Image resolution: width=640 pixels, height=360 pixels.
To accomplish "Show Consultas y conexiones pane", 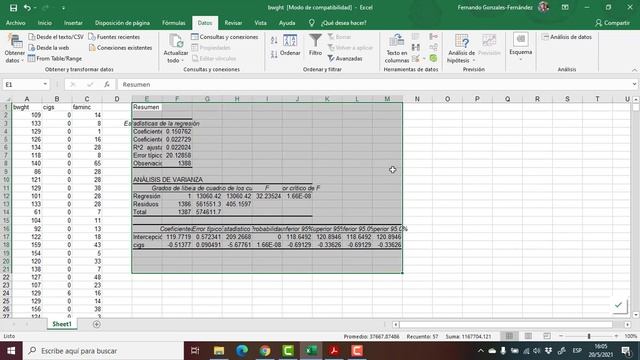I will (x=224, y=37).
